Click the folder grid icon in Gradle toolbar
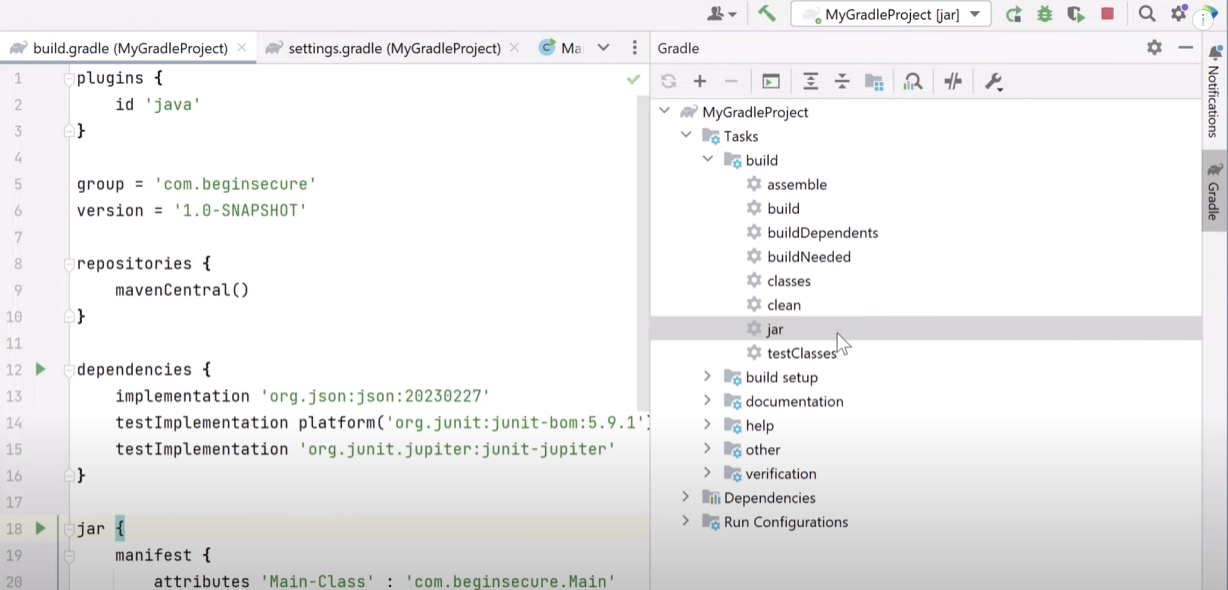Screen dimensions: 1228x590 click(x=874, y=82)
